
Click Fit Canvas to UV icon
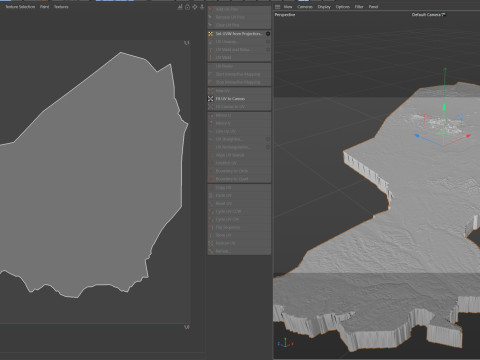(x=210, y=107)
